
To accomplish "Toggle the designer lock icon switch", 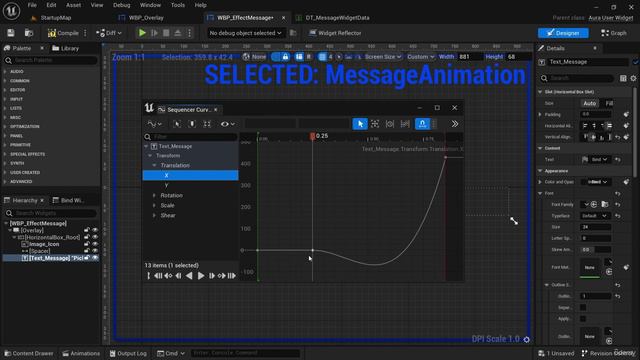I will click(x=281, y=57).
